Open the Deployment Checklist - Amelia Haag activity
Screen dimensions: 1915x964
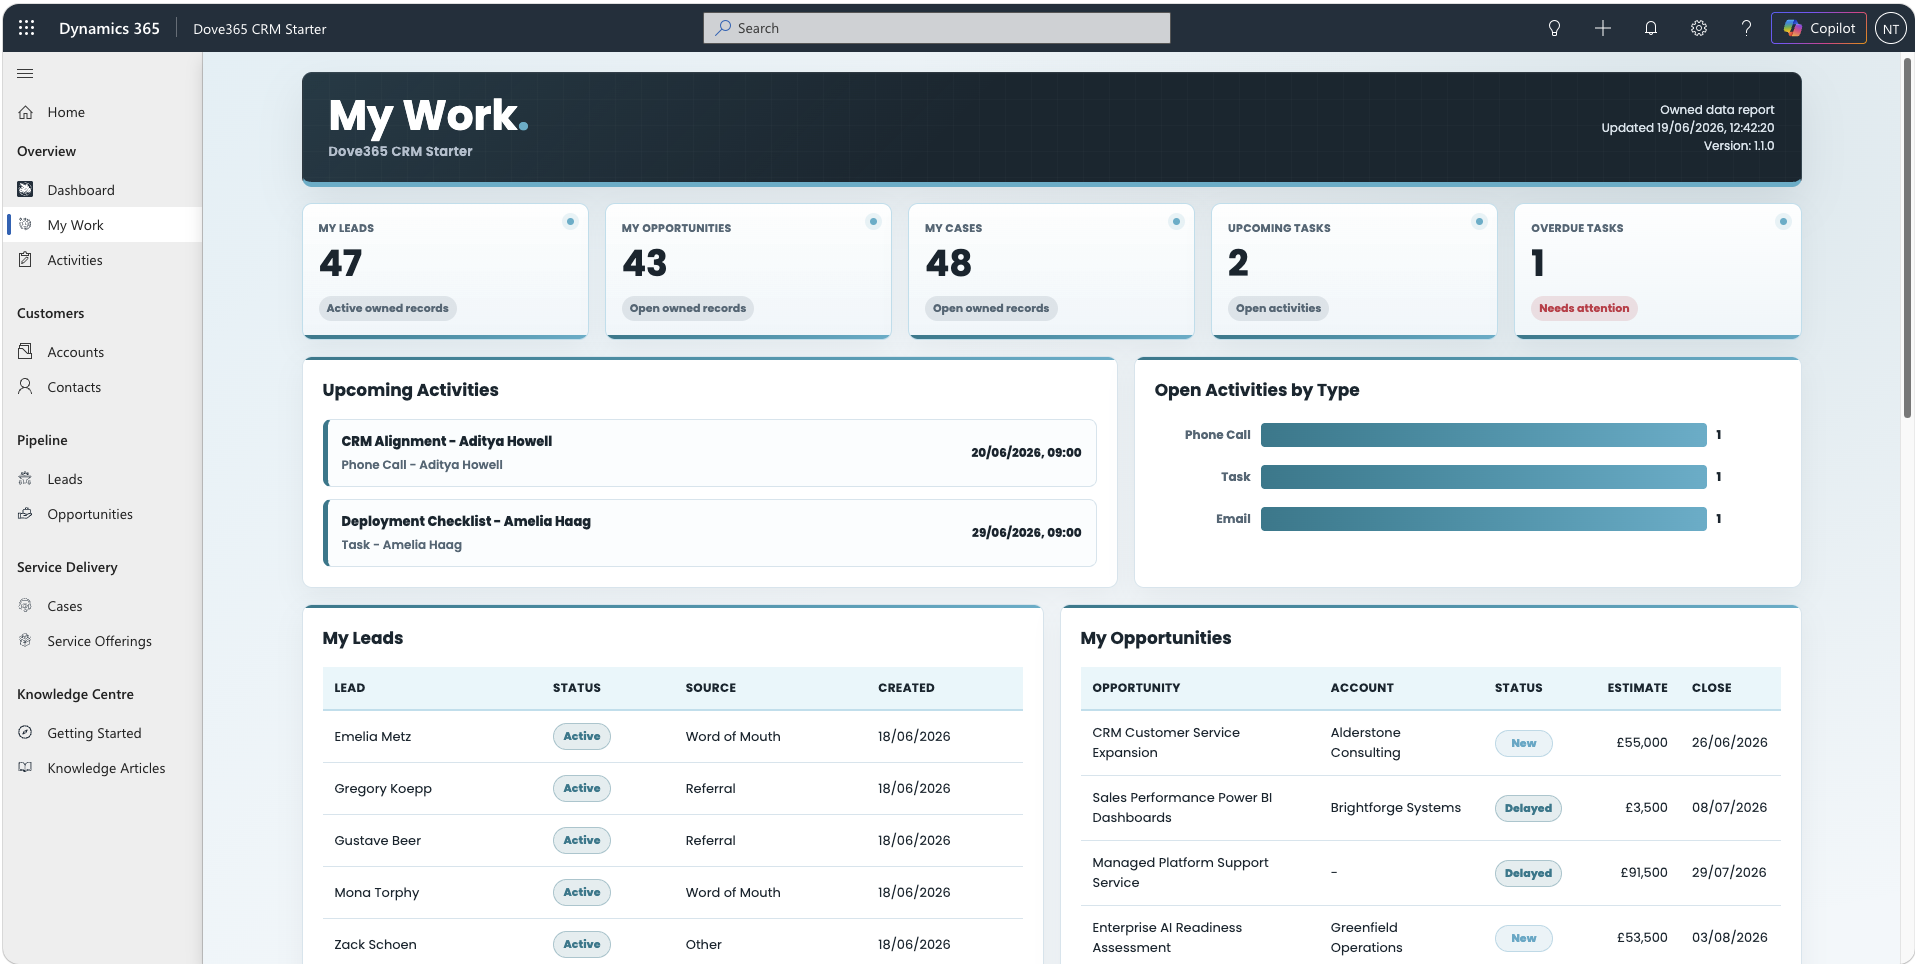point(710,533)
